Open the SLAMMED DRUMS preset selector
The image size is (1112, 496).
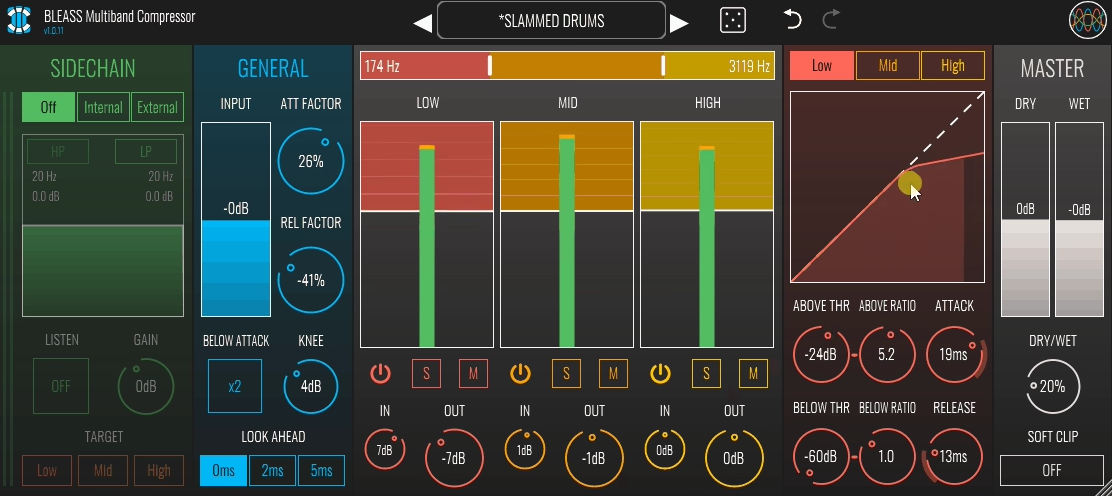pos(551,21)
